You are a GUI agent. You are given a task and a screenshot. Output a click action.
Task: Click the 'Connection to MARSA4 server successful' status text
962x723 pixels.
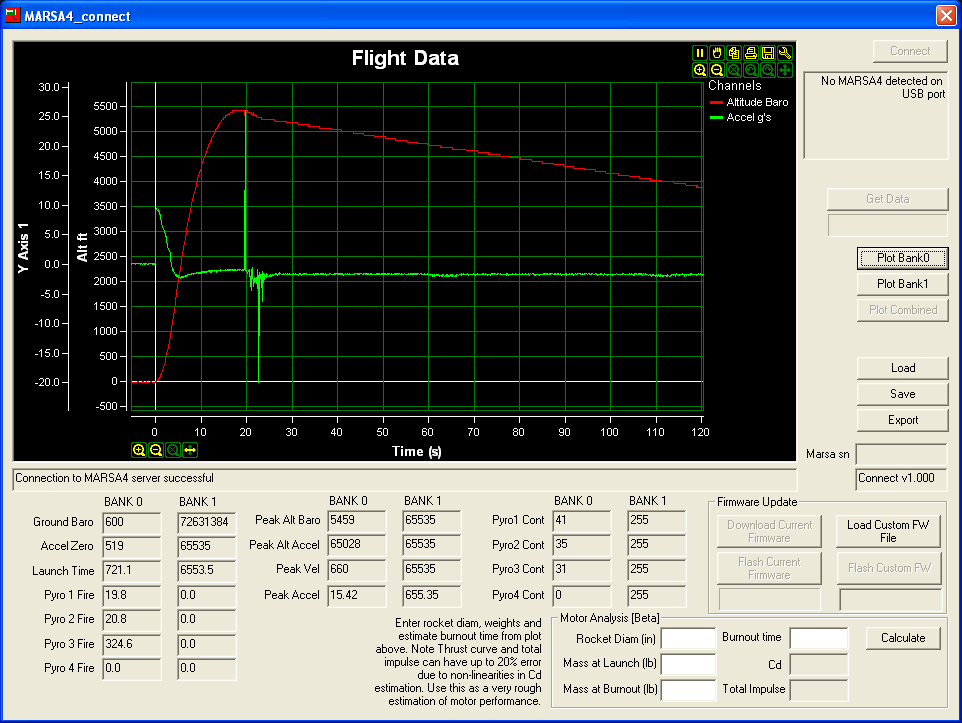click(114, 478)
